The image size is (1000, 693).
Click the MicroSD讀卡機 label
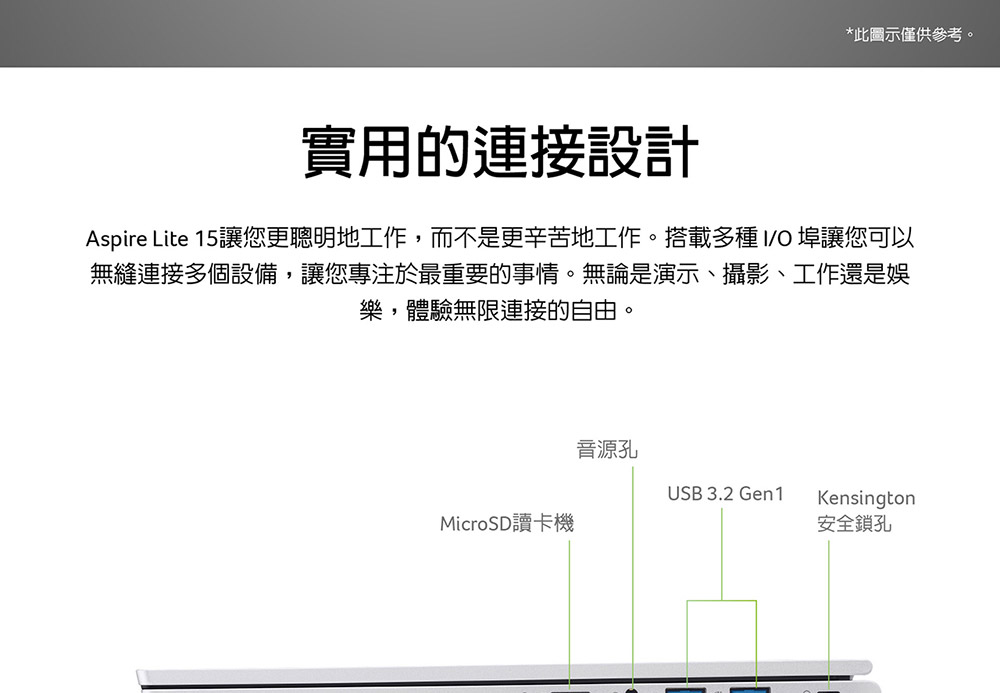coord(507,523)
